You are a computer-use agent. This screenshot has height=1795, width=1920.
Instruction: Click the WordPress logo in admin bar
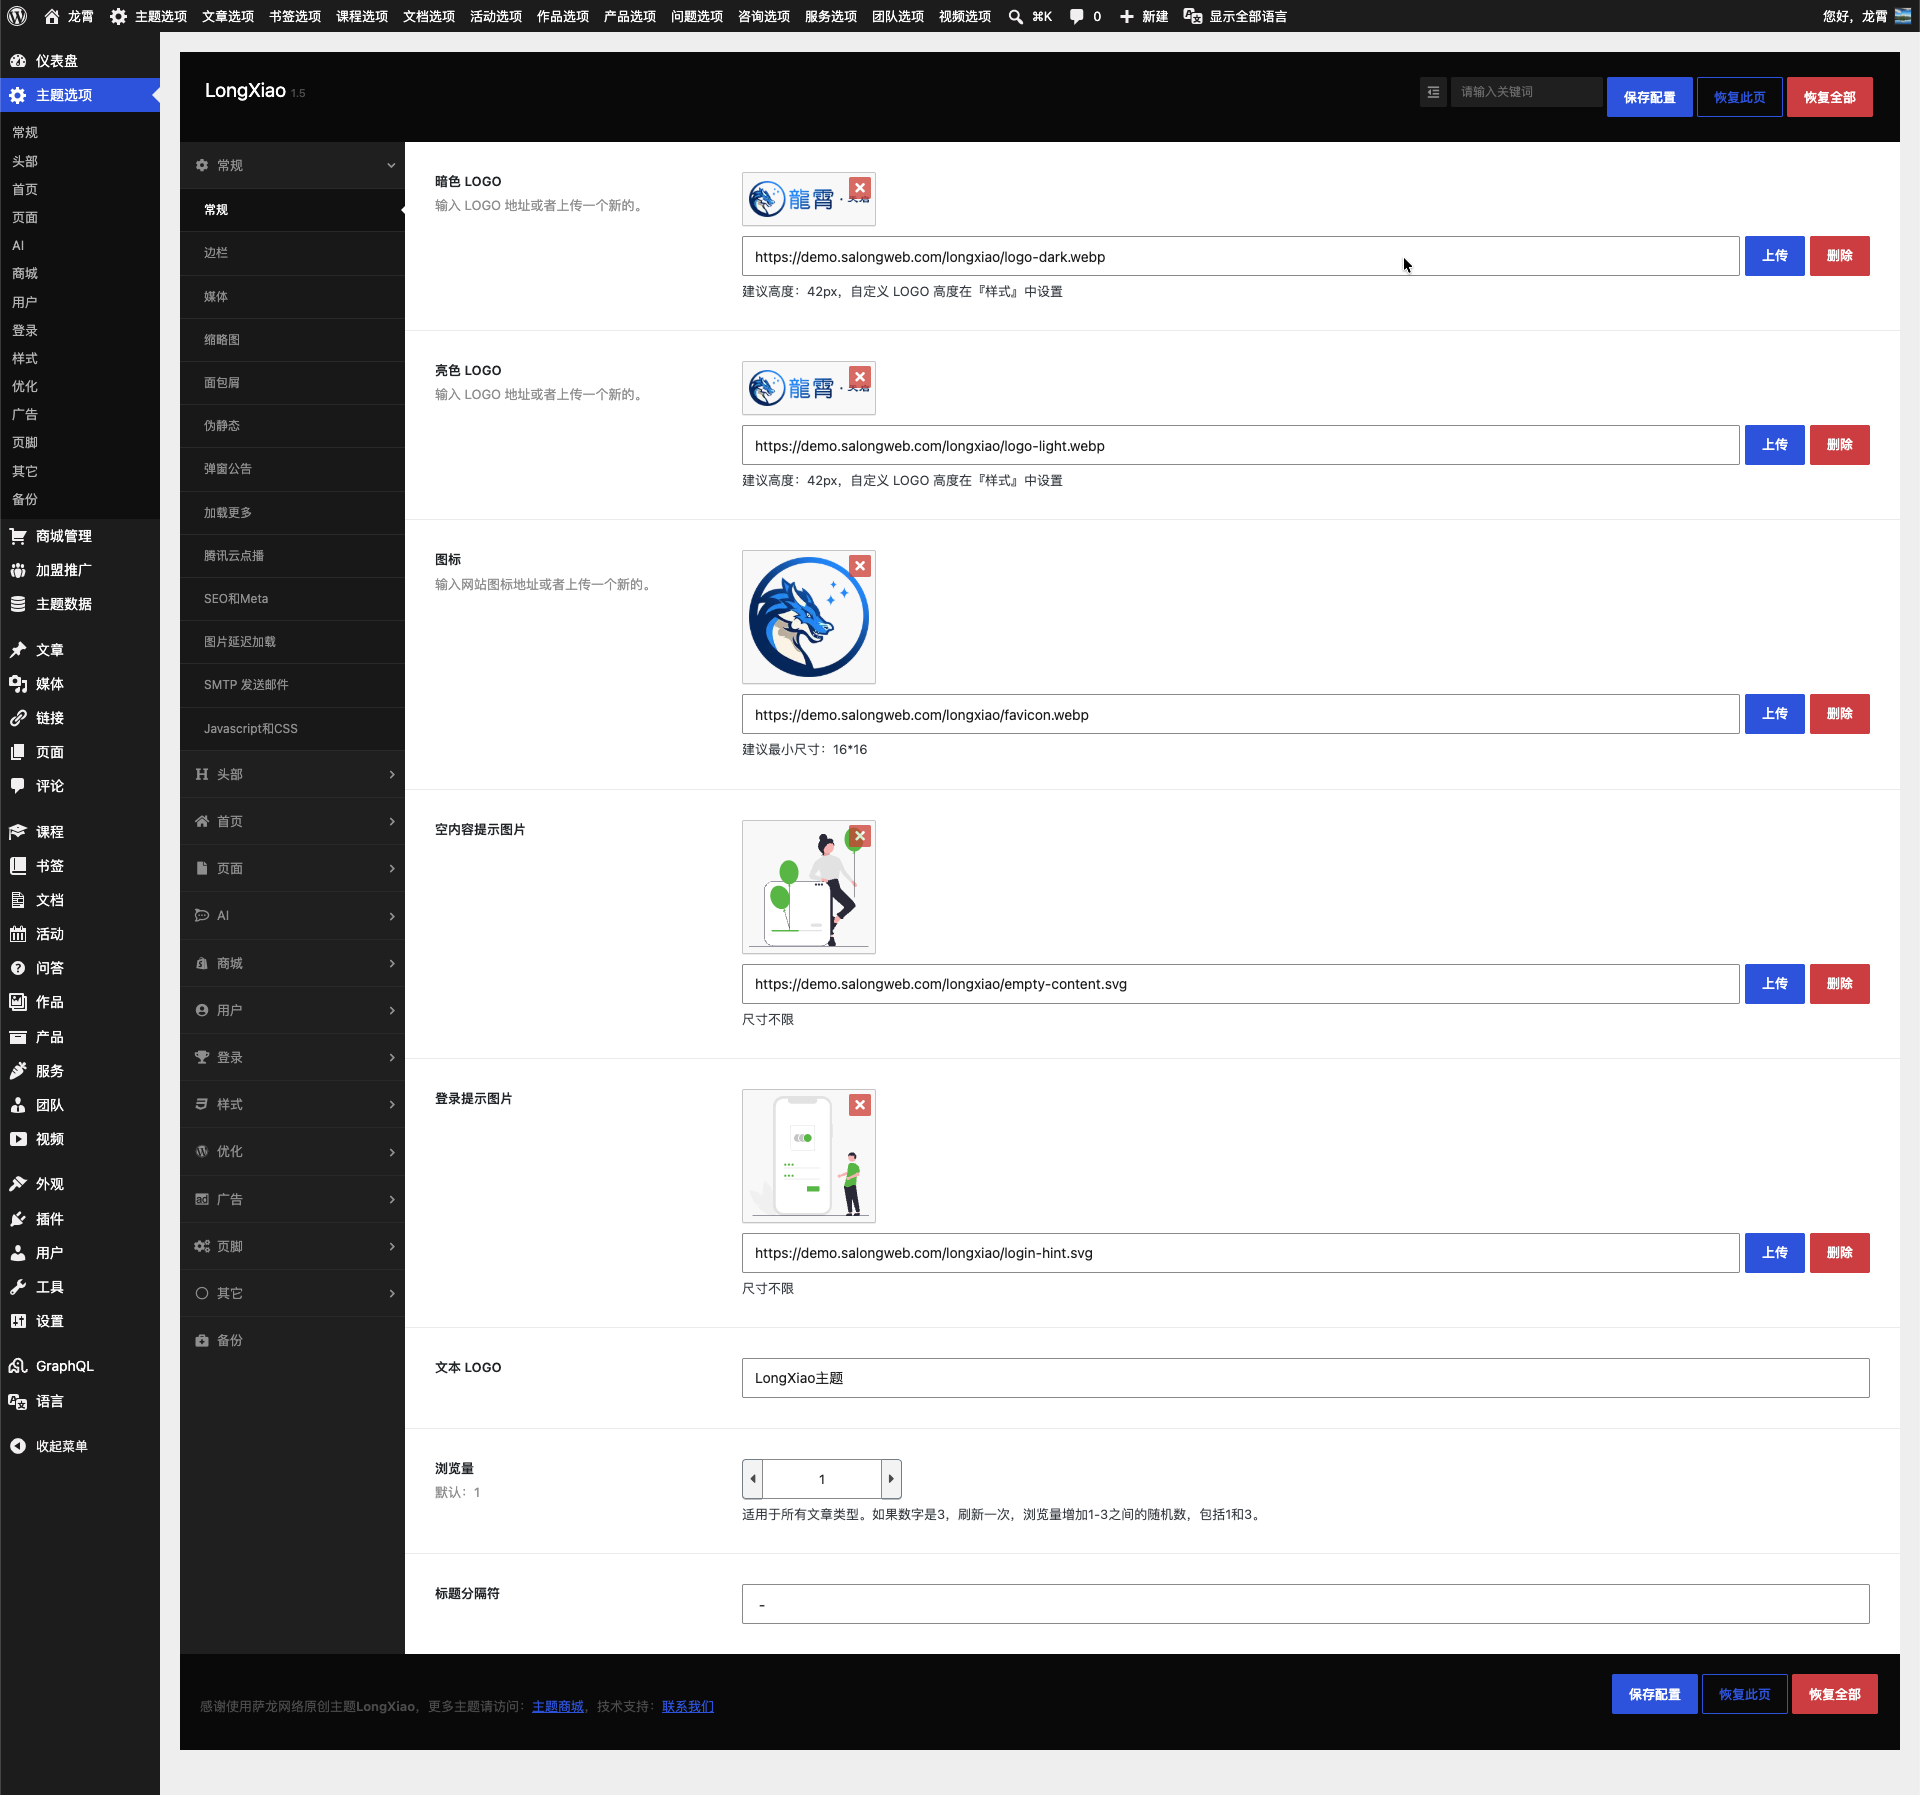pos(17,16)
